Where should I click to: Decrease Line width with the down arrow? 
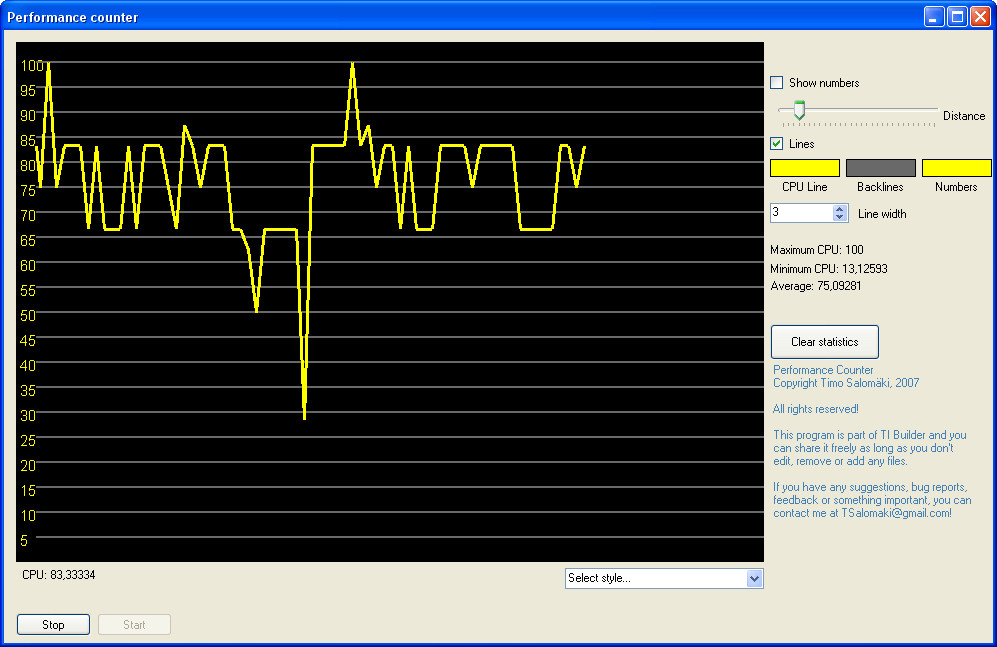coord(840,217)
